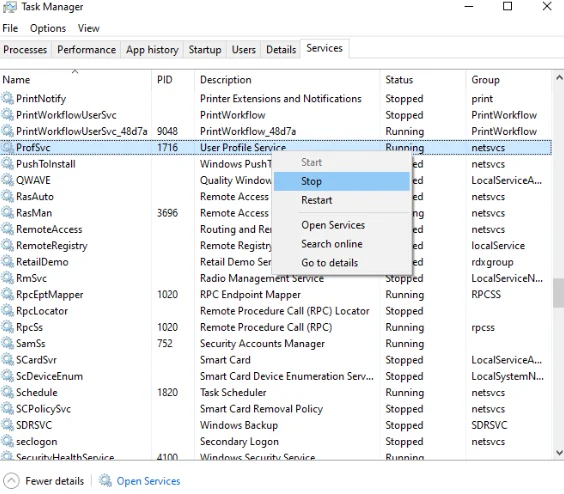Select Open Services in the context menu
The height and width of the screenshot is (494, 564).
[342, 225]
